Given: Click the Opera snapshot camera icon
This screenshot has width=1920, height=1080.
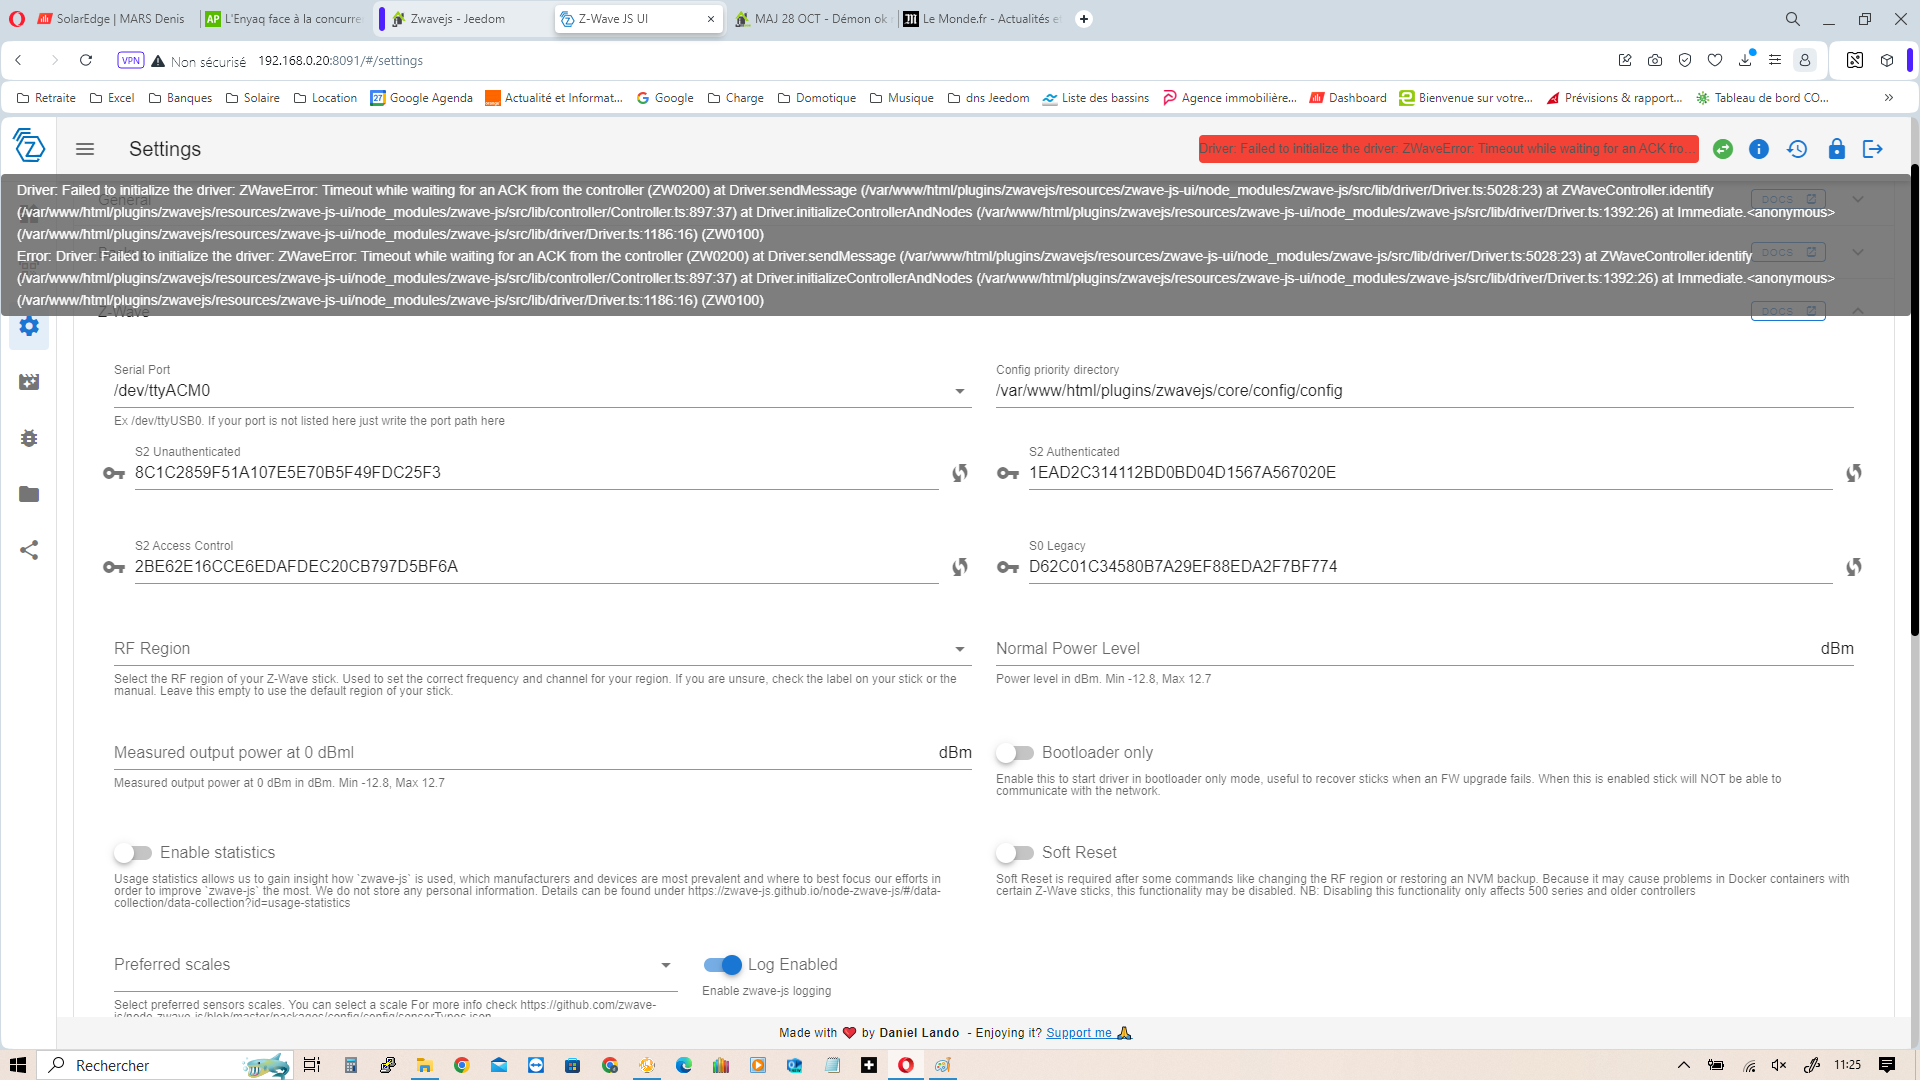Looking at the screenshot, I should point(1655,60).
